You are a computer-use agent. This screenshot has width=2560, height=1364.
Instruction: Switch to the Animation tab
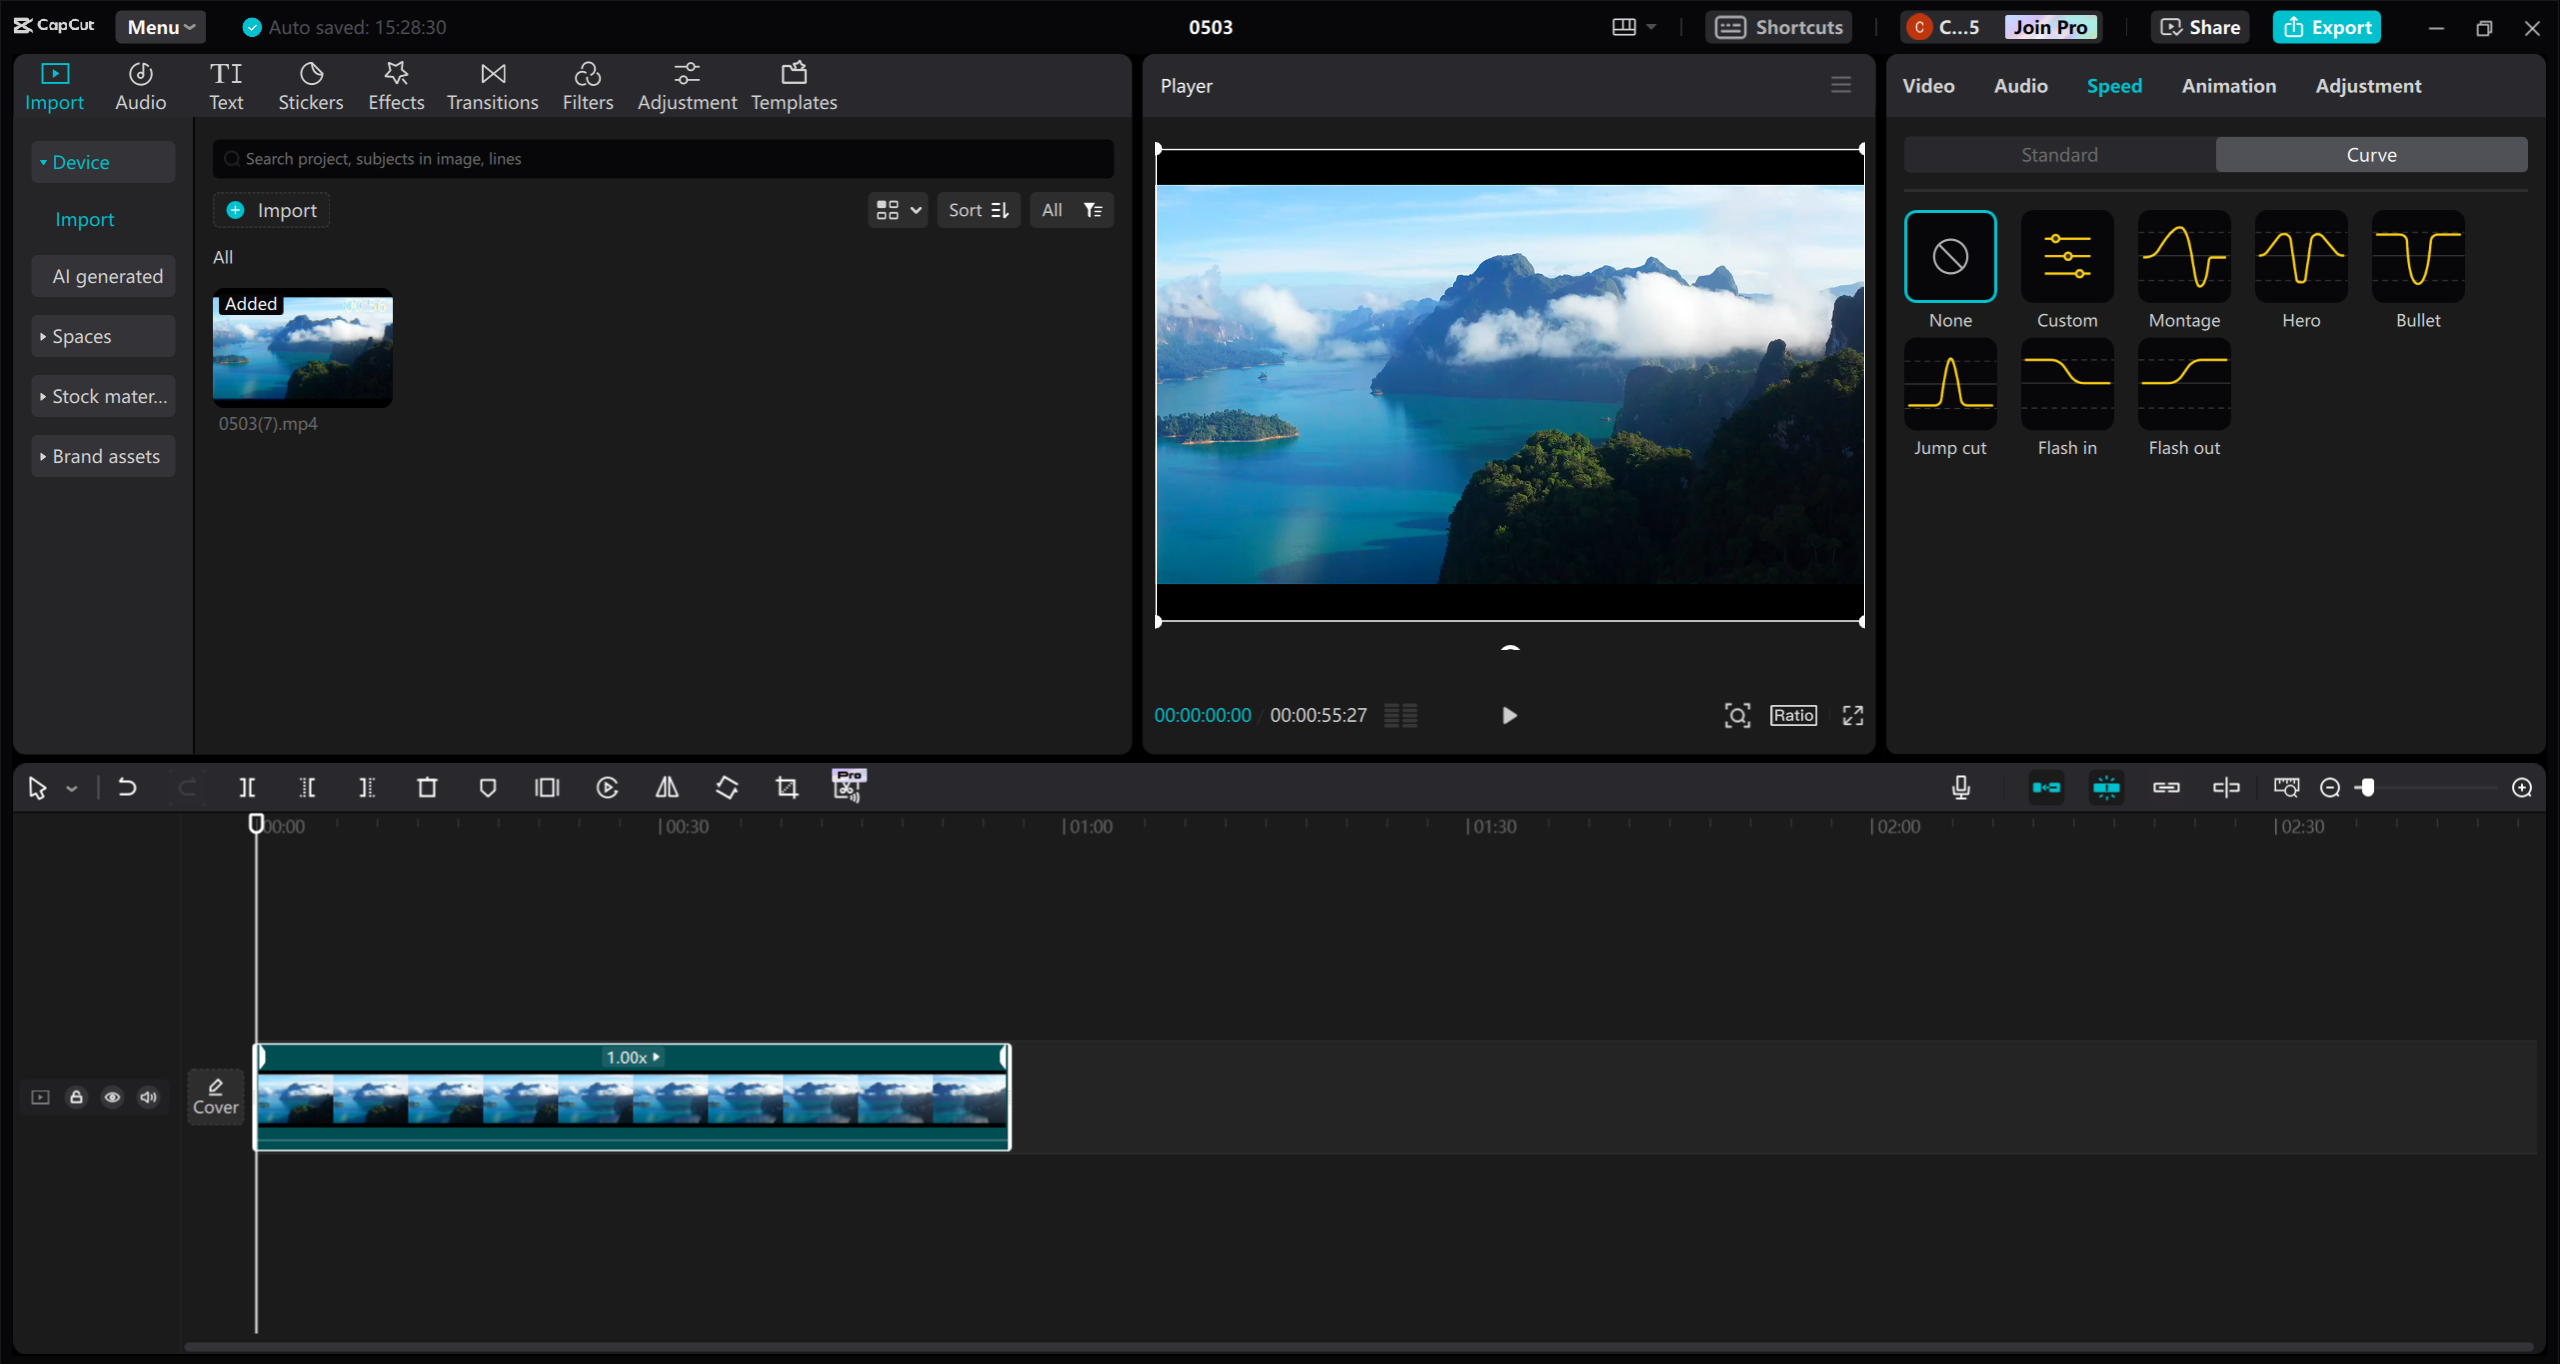click(2226, 85)
